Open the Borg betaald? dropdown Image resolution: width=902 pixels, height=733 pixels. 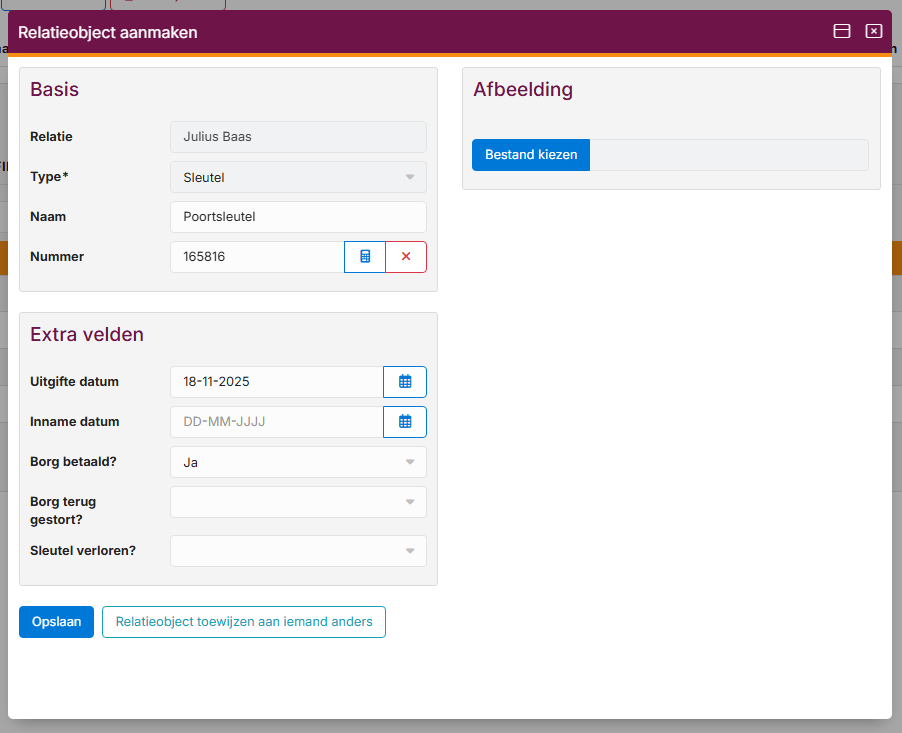tap(298, 462)
